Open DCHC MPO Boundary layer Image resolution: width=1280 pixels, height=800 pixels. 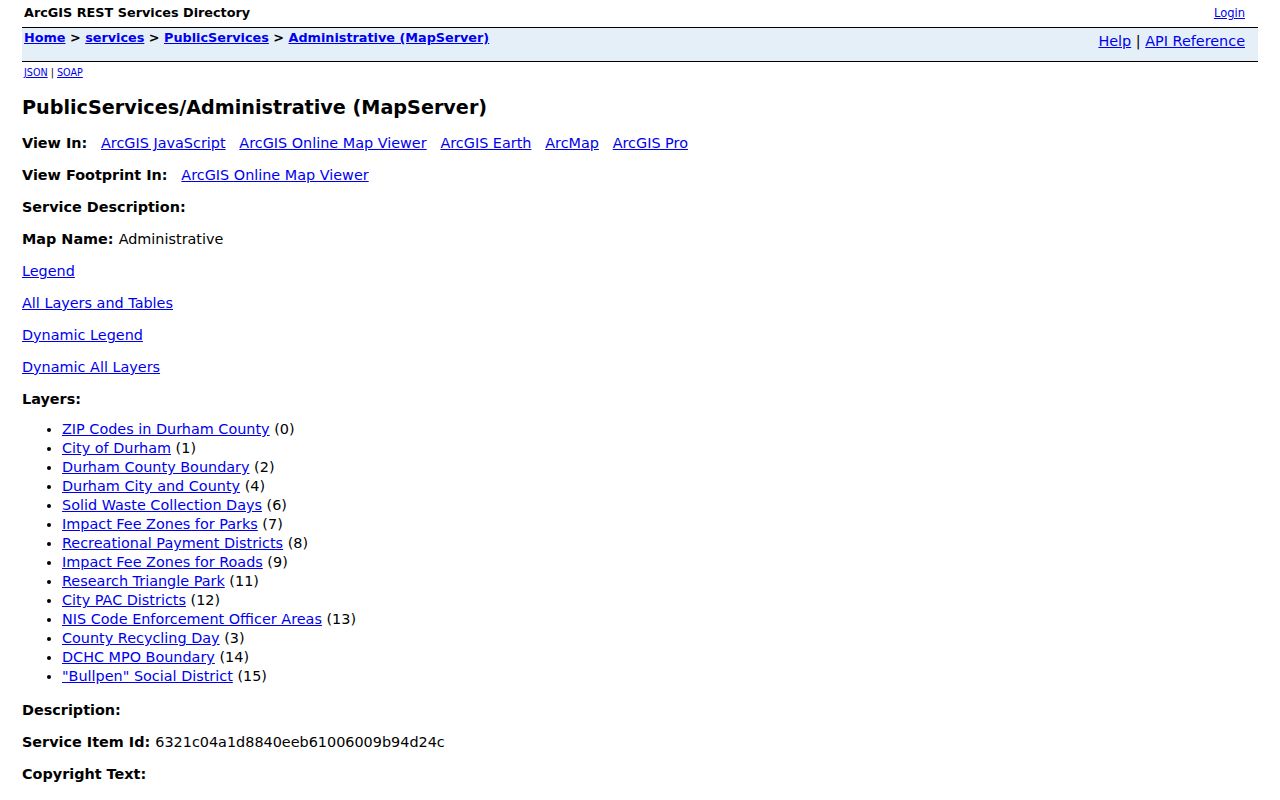coord(138,657)
